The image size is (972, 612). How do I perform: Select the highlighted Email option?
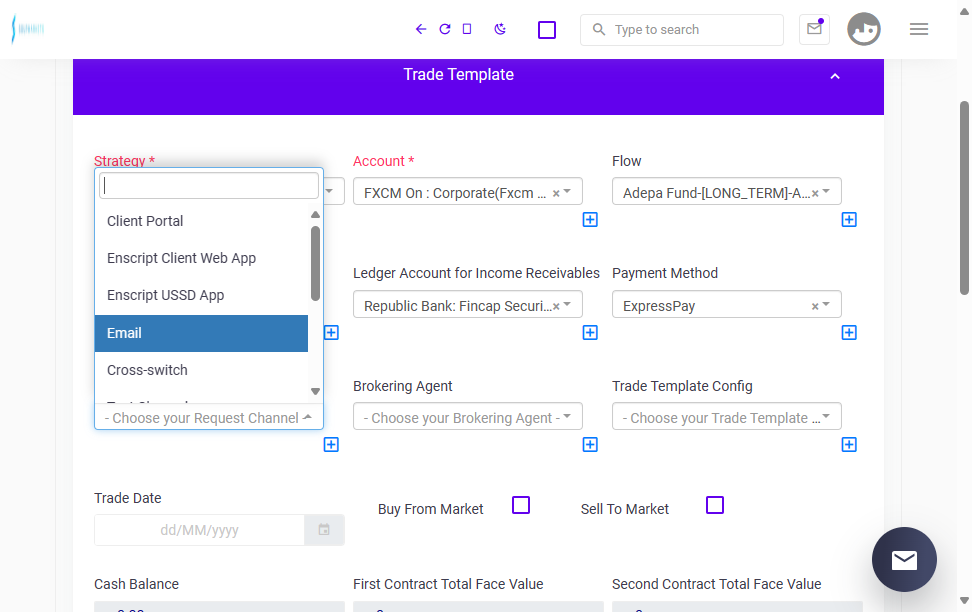tap(201, 334)
